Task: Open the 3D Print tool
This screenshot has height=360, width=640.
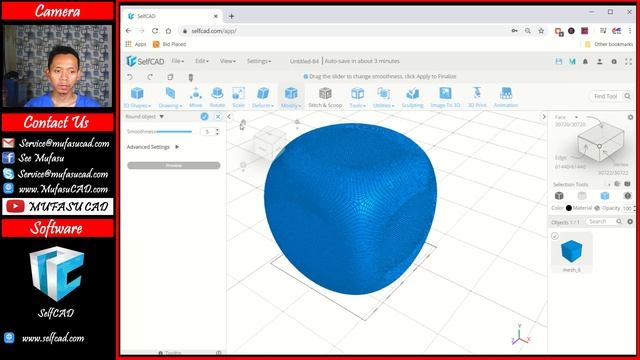Action: click(x=477, y=97)
